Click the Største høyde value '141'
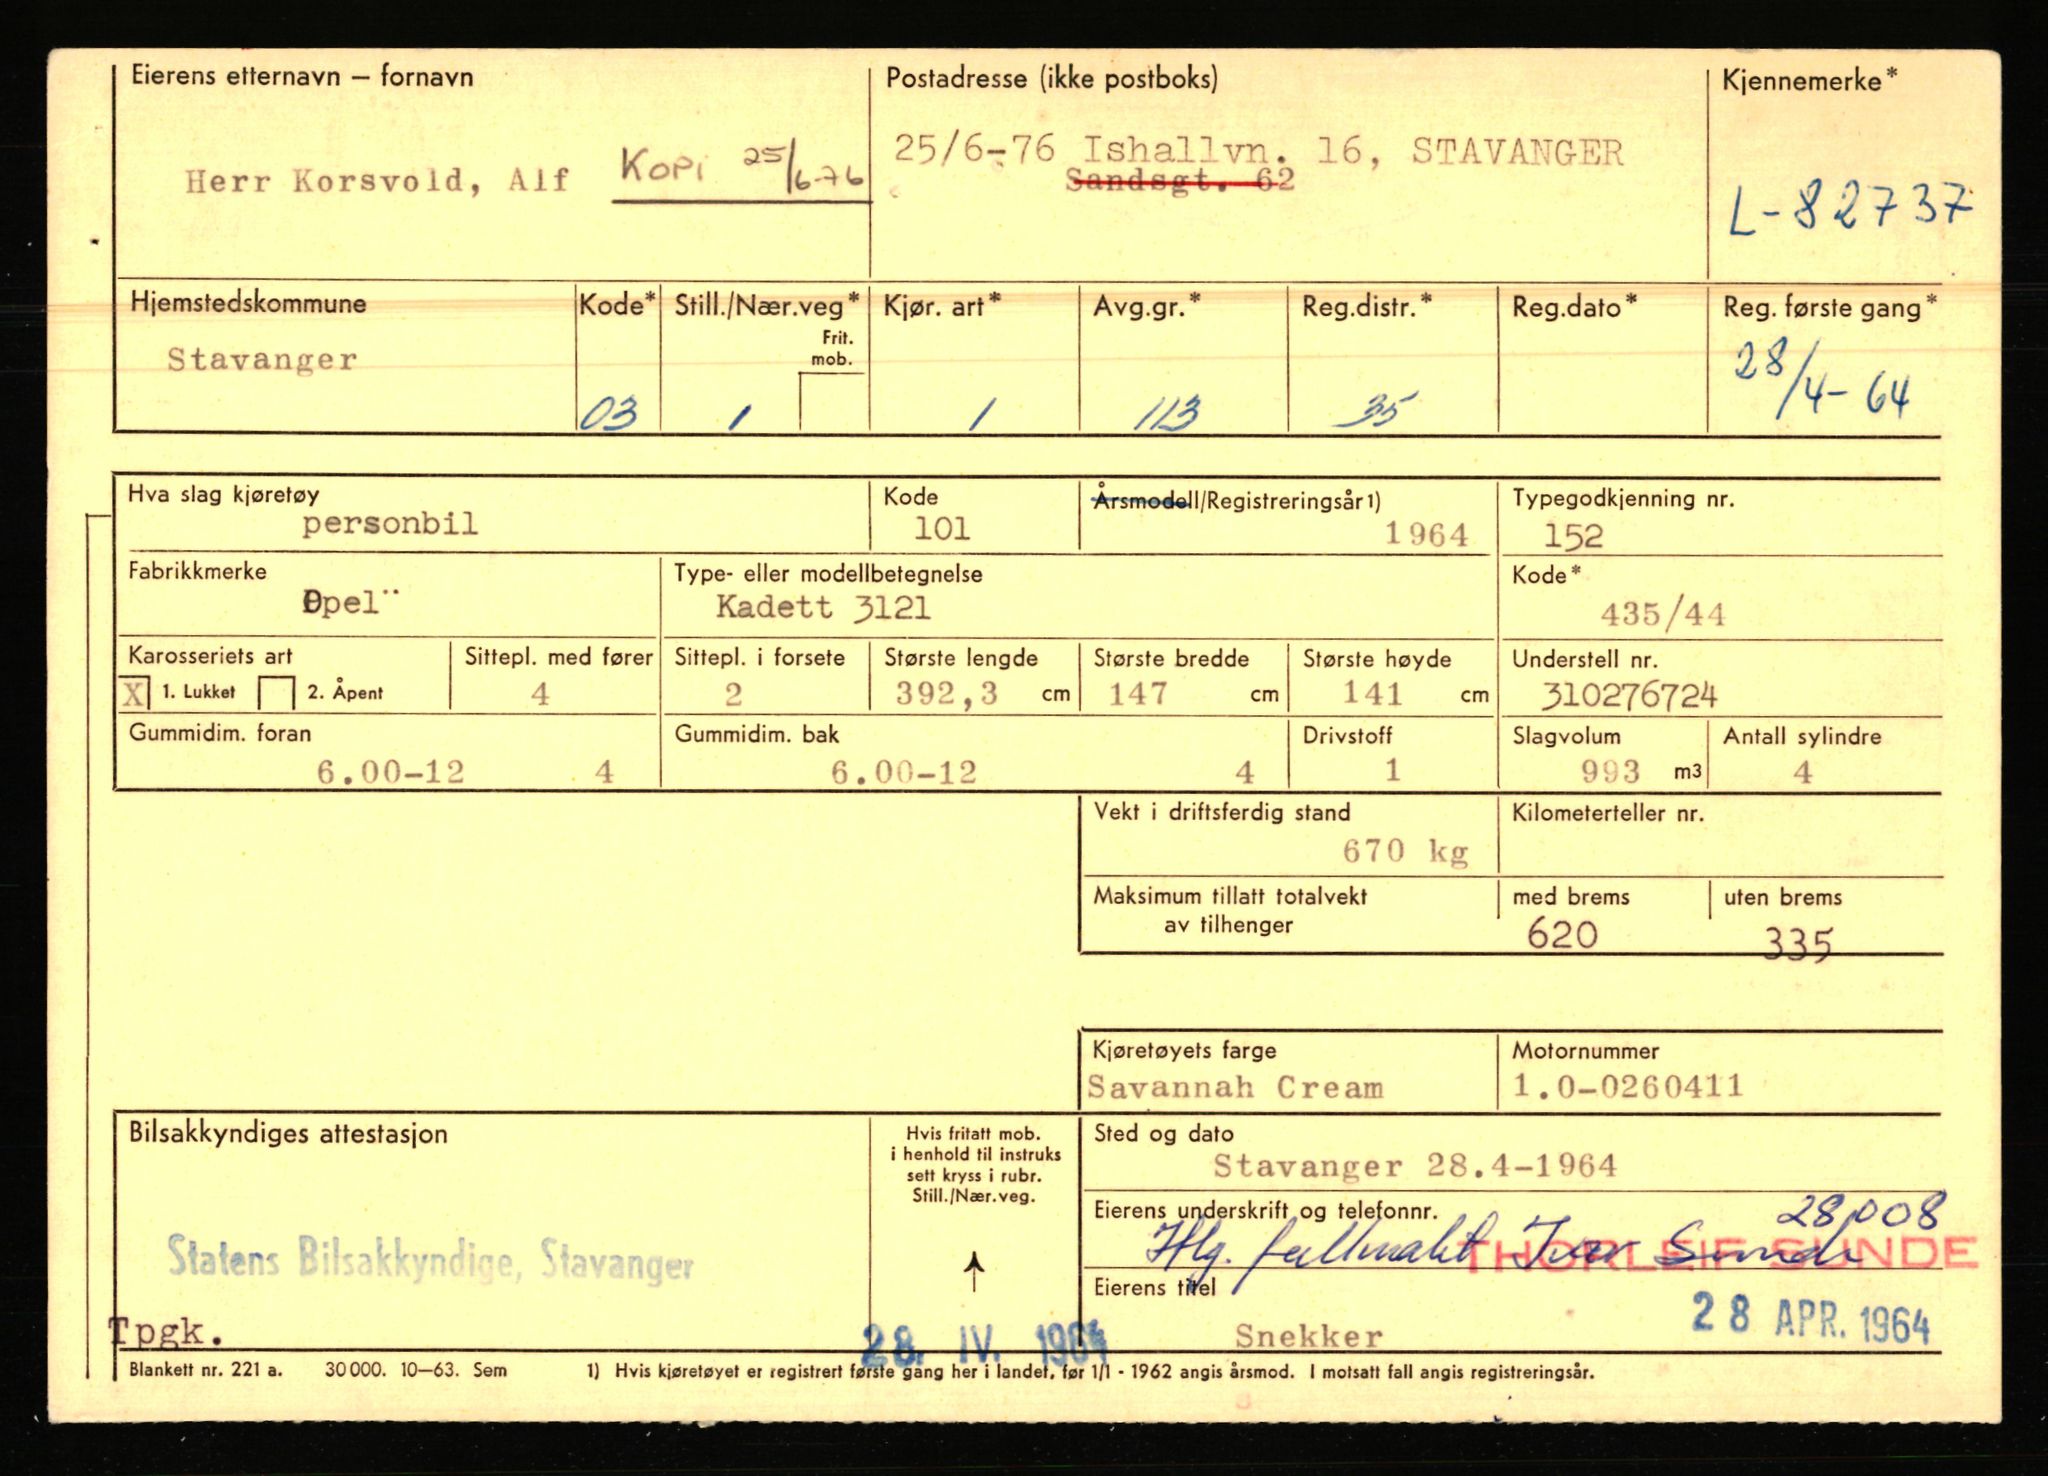 1372,693
